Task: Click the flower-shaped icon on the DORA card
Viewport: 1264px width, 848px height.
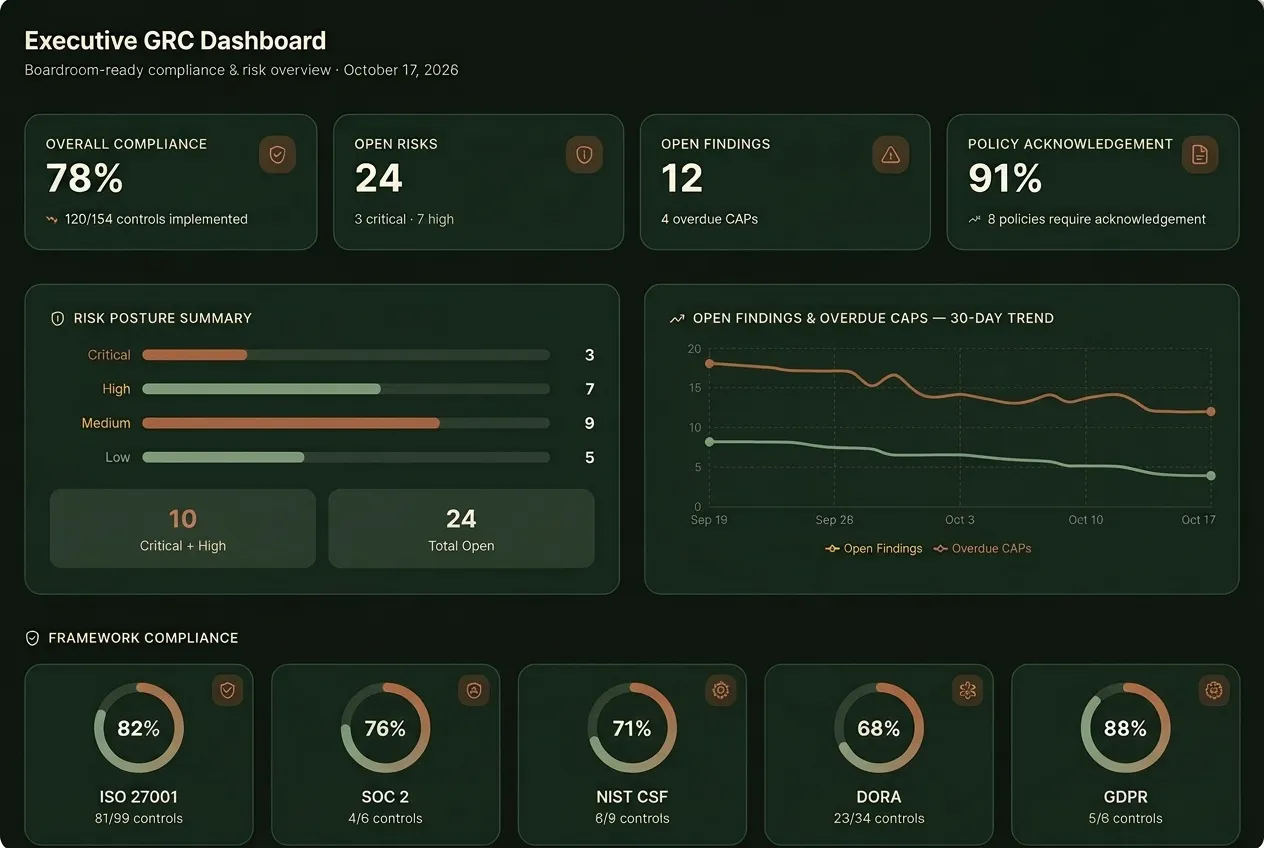Action: coord(967,690)
